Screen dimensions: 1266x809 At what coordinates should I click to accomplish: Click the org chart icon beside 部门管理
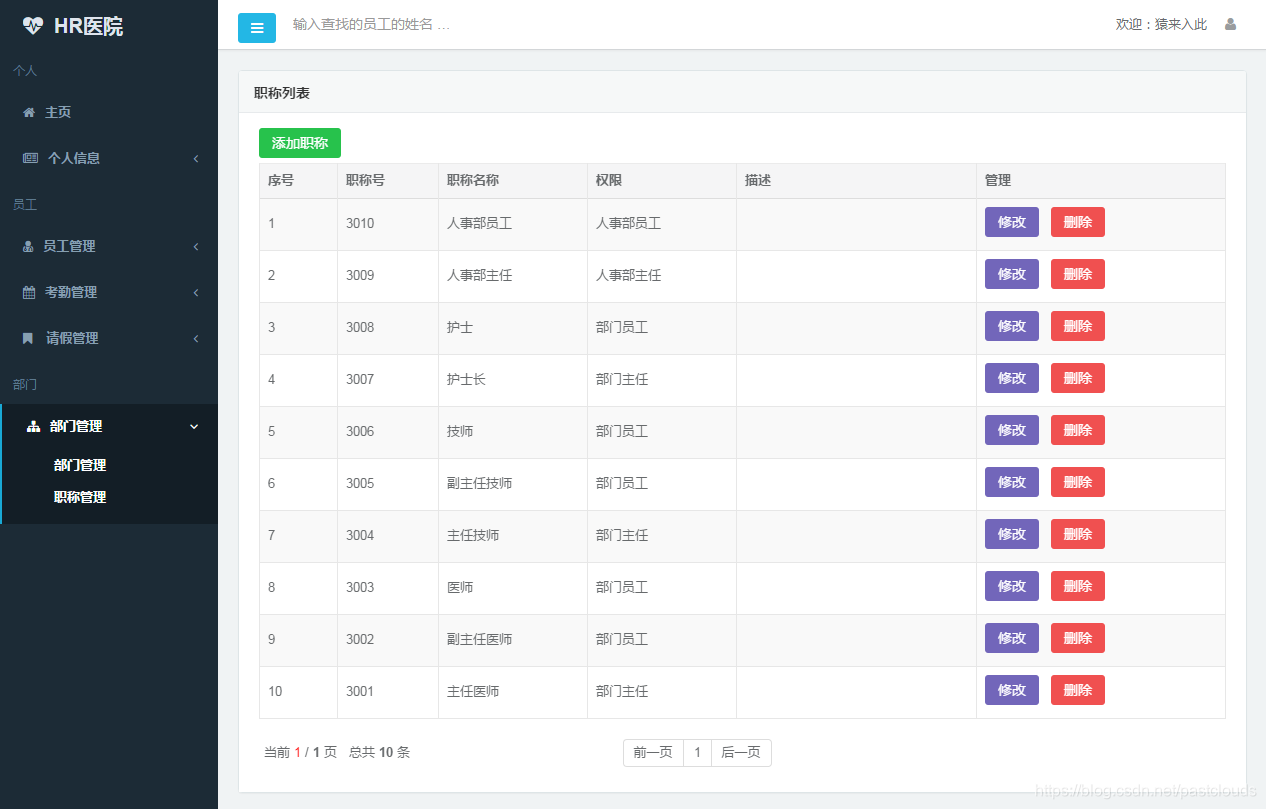pos(33,426)
